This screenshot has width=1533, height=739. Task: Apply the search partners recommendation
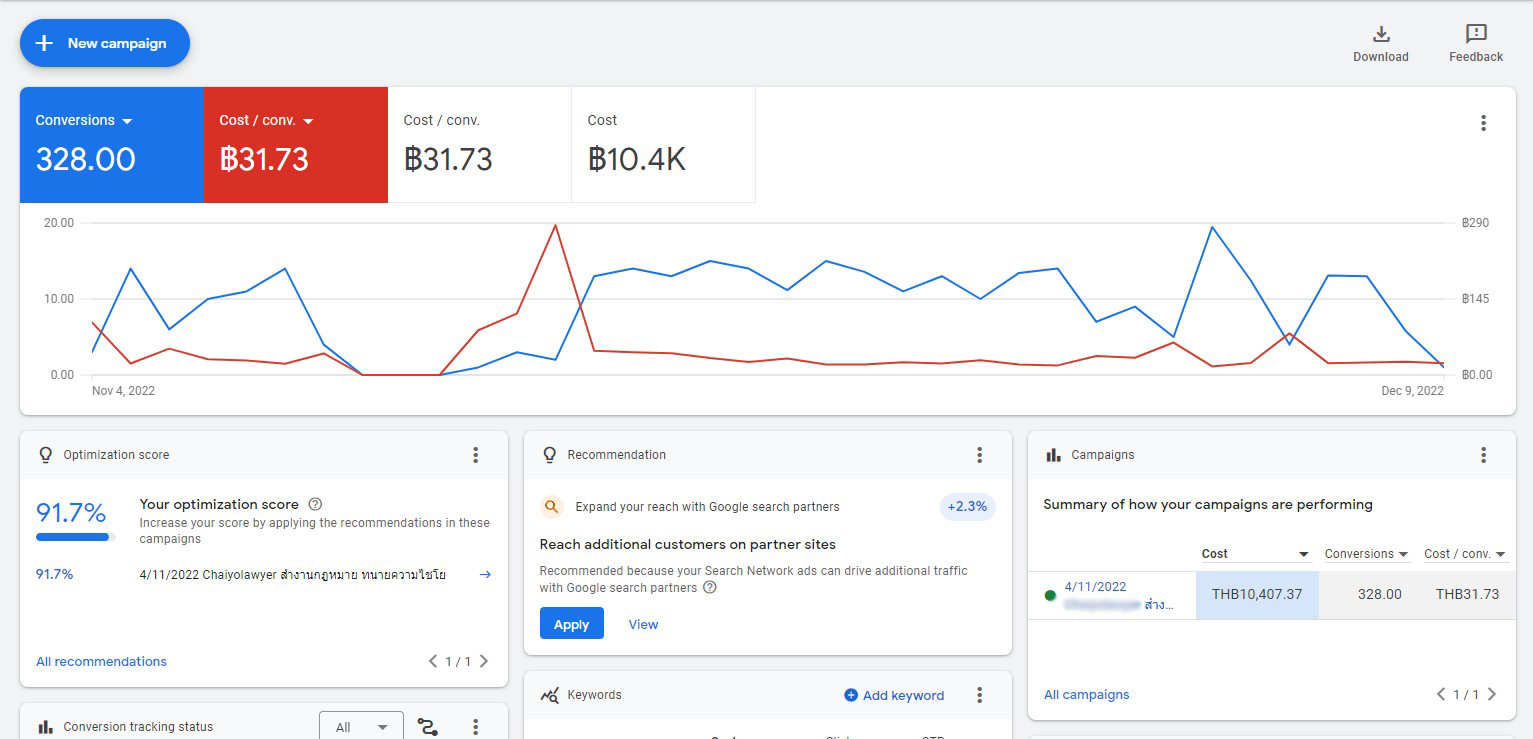click(x=572, y=624)
